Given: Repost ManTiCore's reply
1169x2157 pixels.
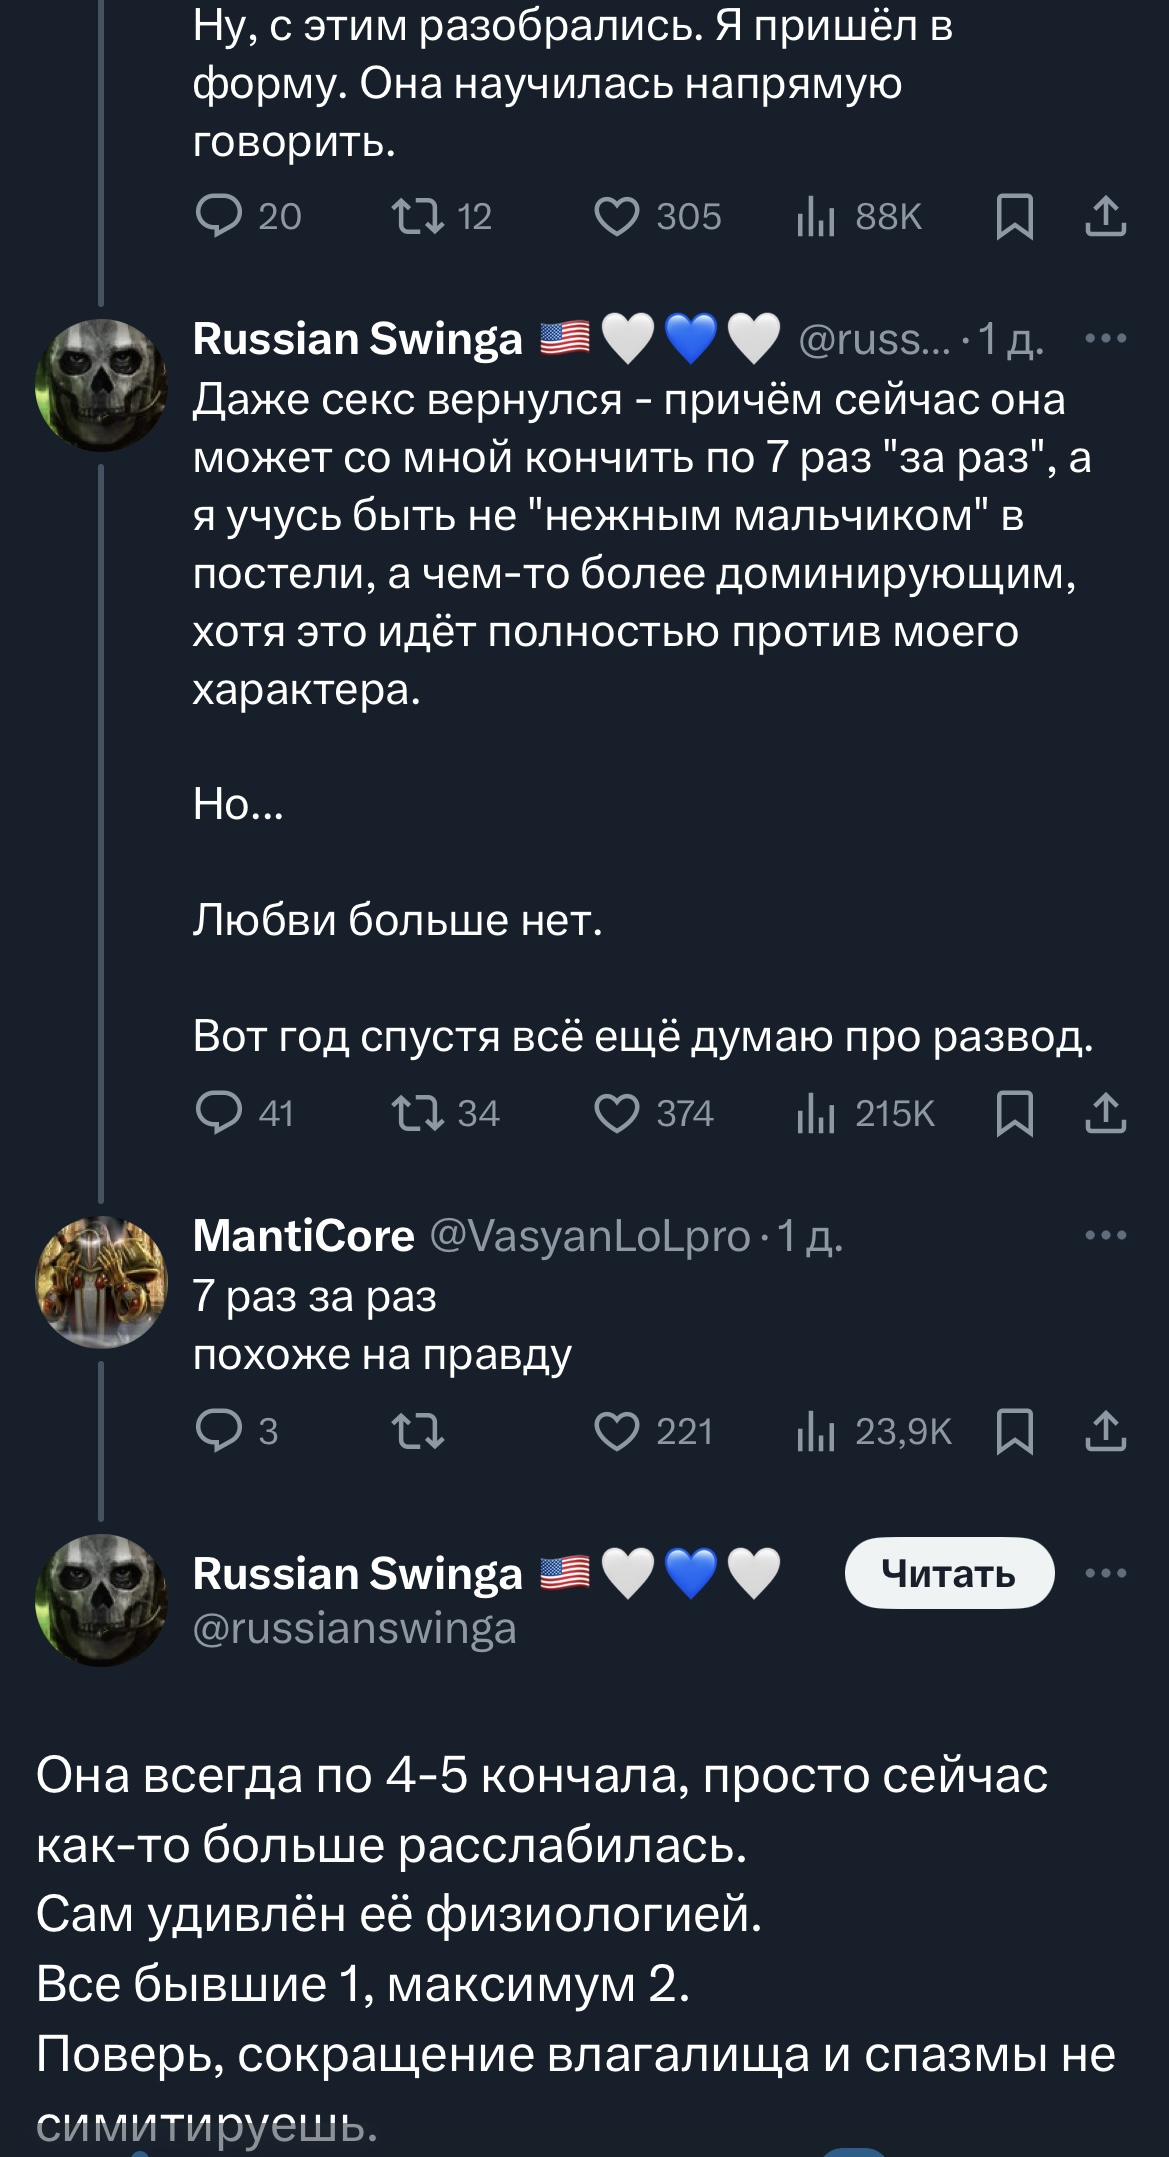Looking at the screenshot, I should pos(418,1431).
